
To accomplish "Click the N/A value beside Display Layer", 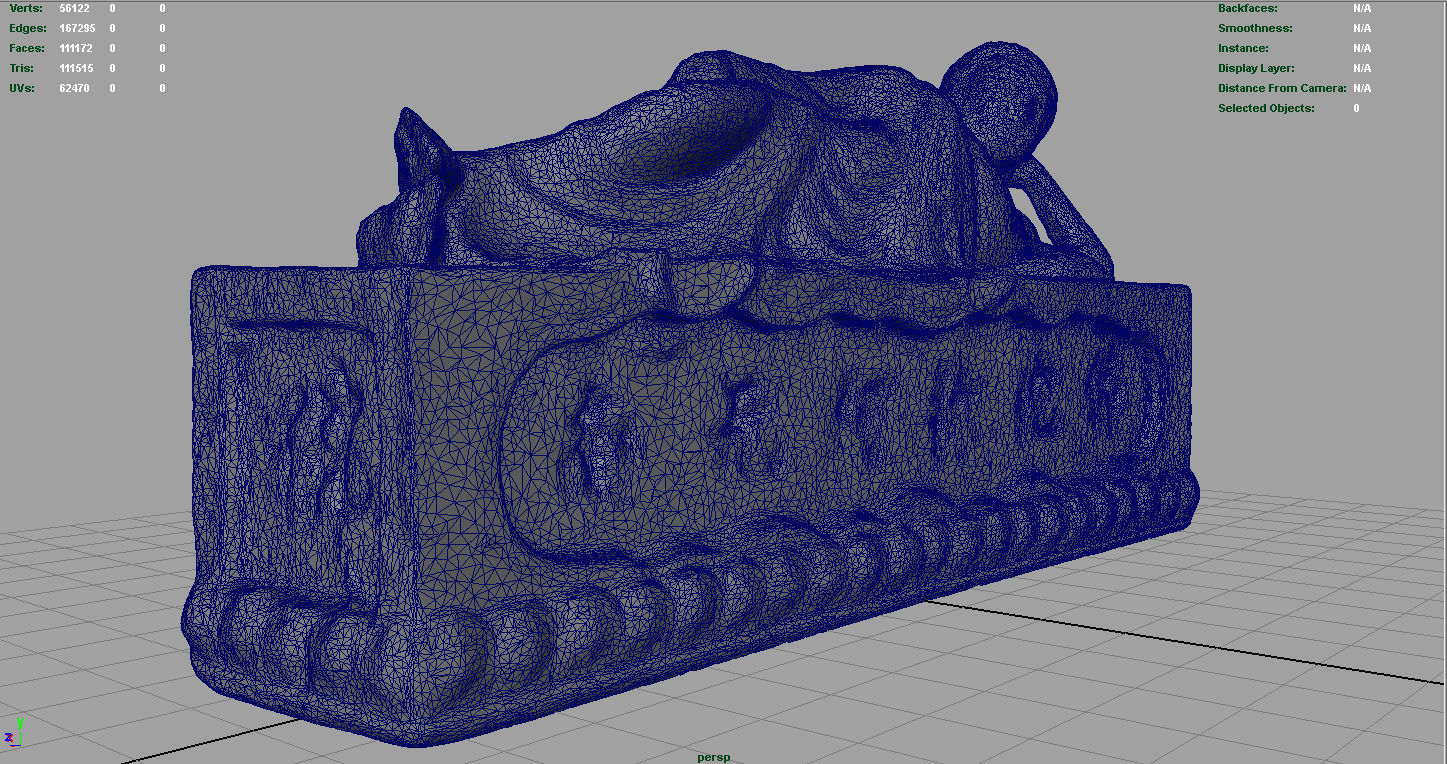I will coord(1362,68).
